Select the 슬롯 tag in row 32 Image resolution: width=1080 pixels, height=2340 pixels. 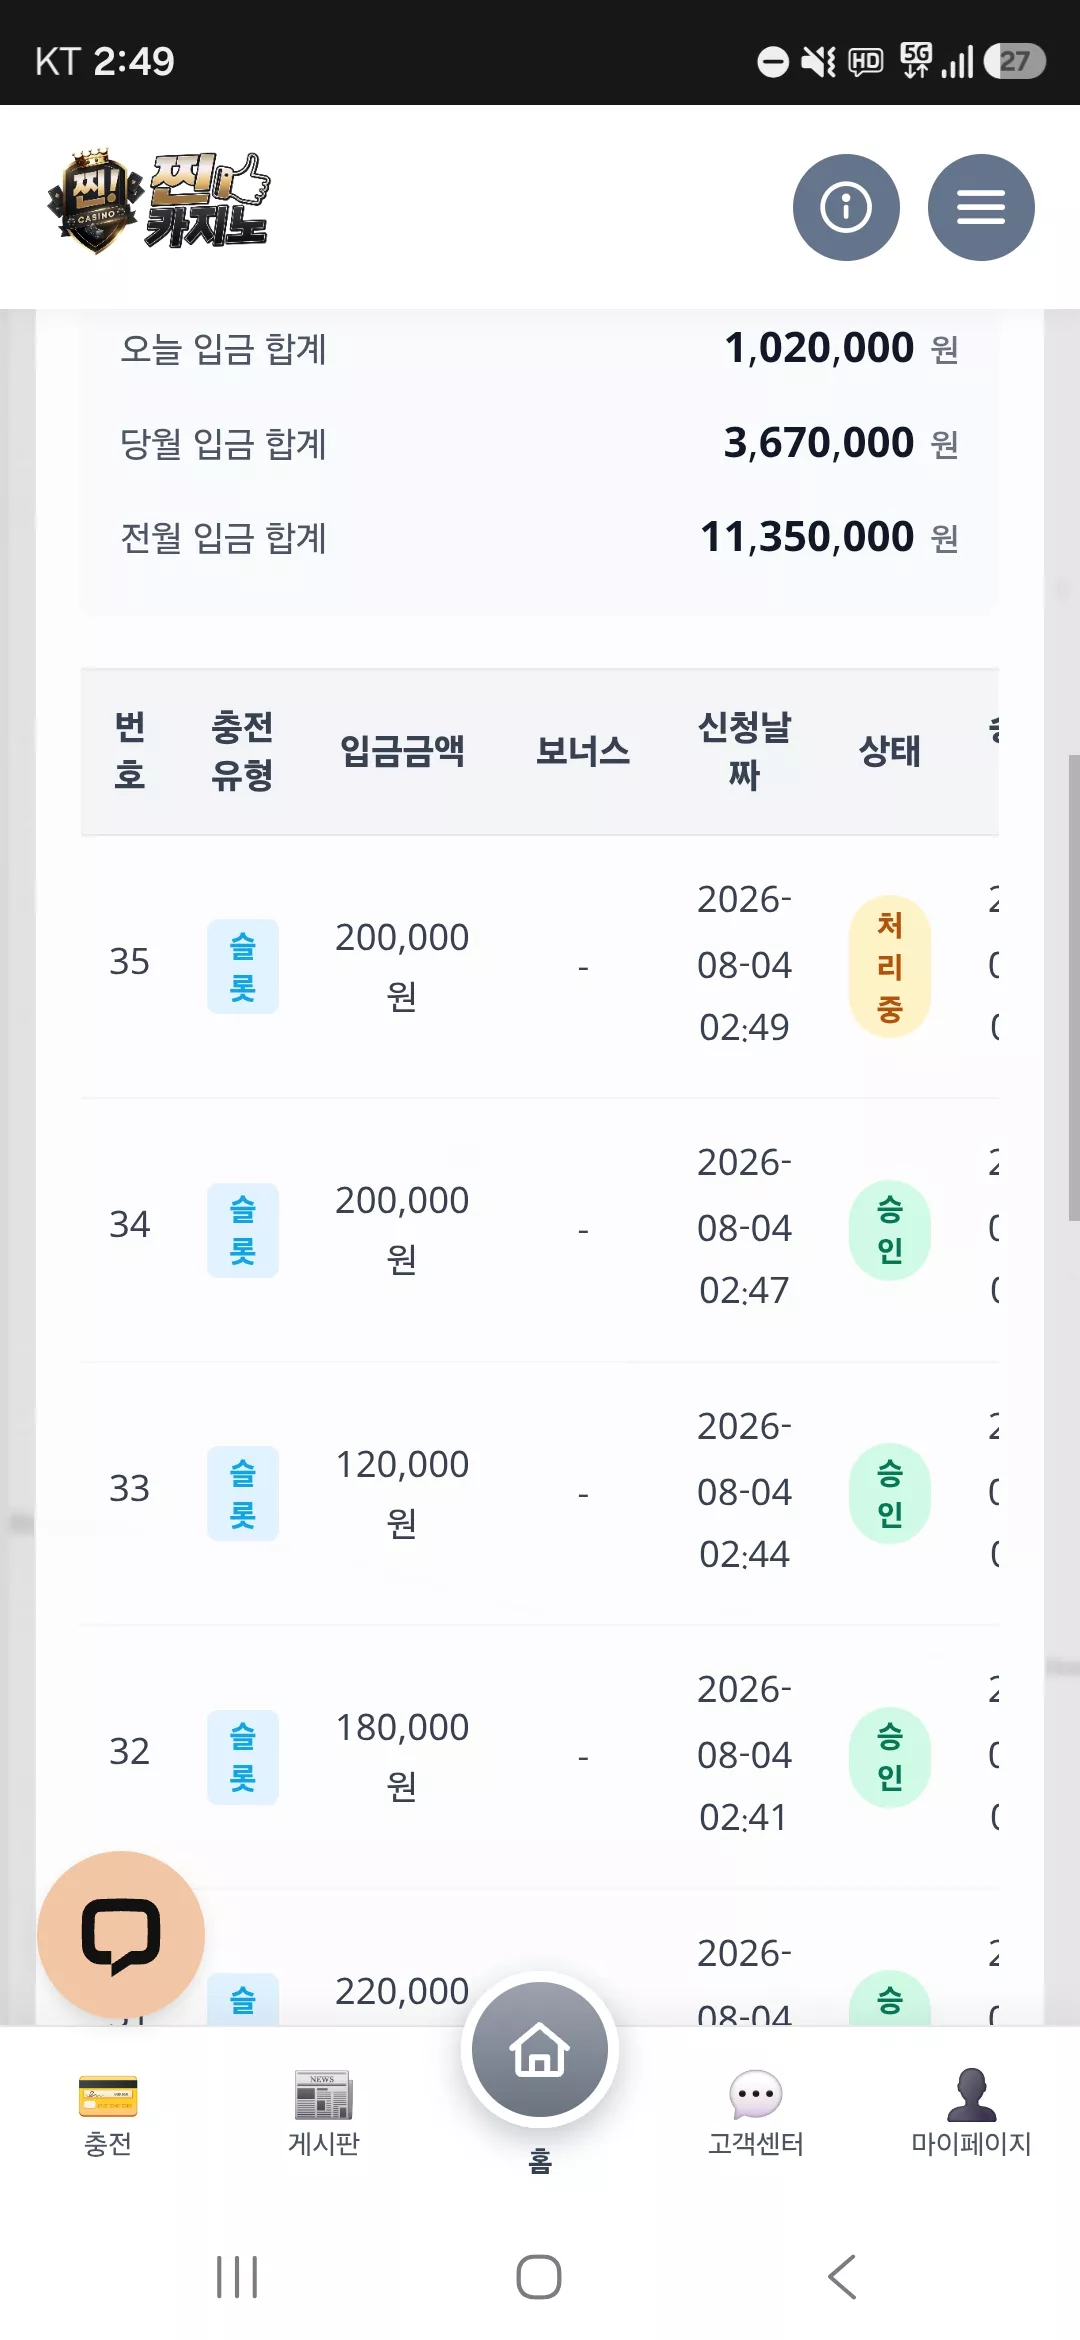click(x=243, y=1757)
